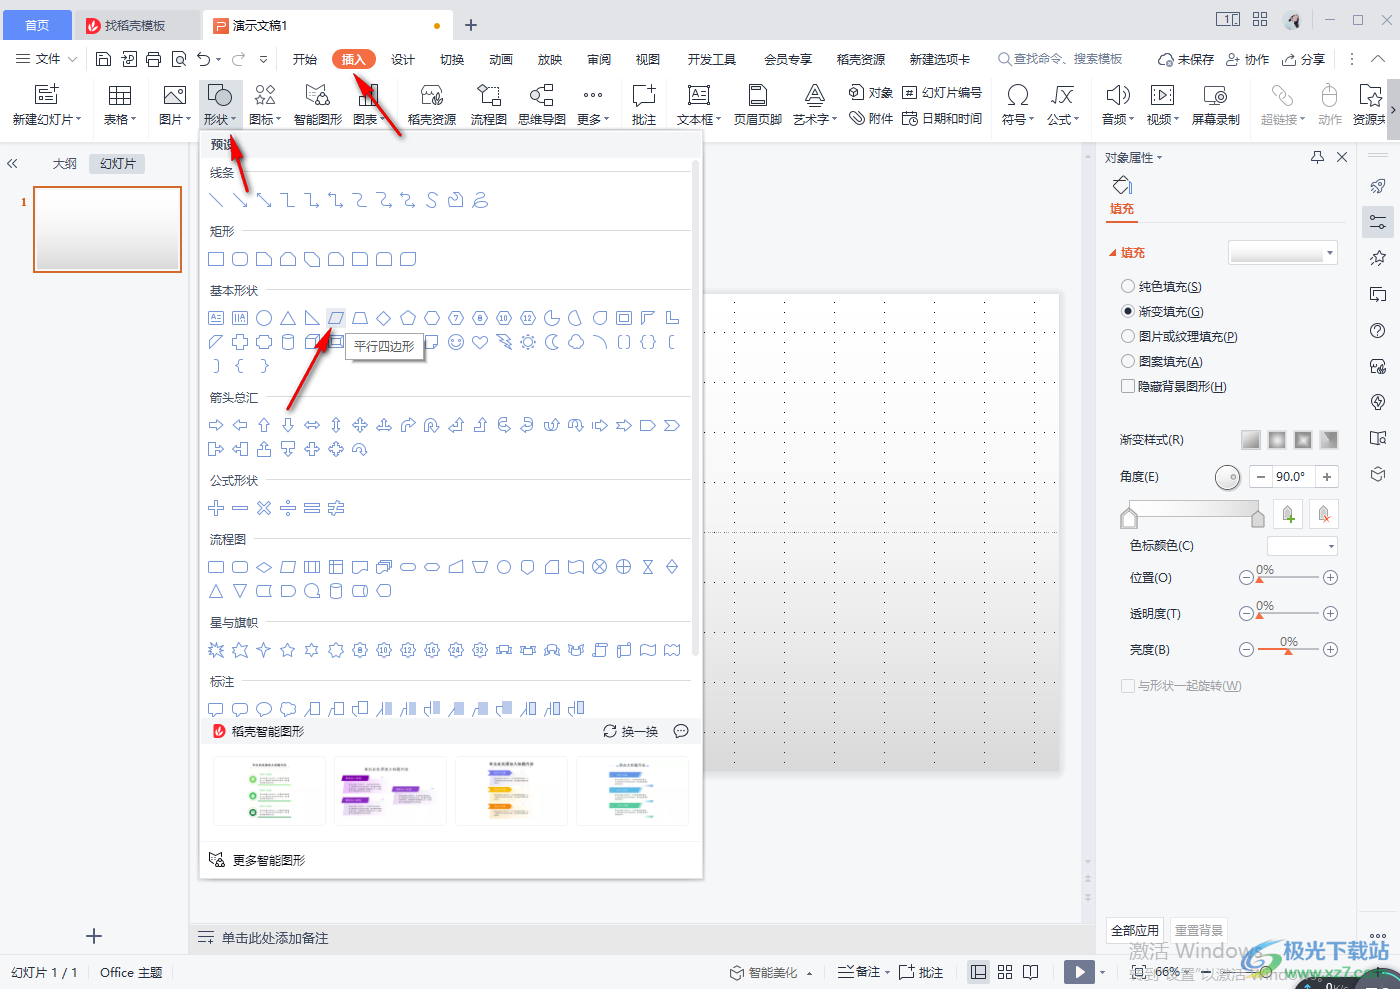Toggle the normal view button
1400x989 pixels.
click(x=979, y=972)
